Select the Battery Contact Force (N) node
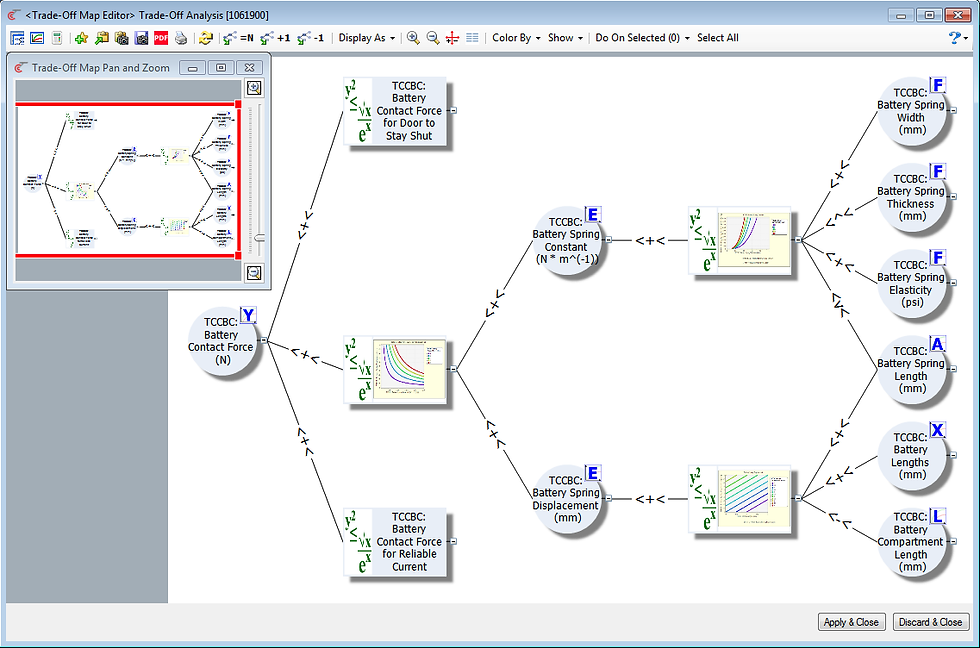Image resolution: width=980 pixels, height=648 pixels. [x=221, y=341]
